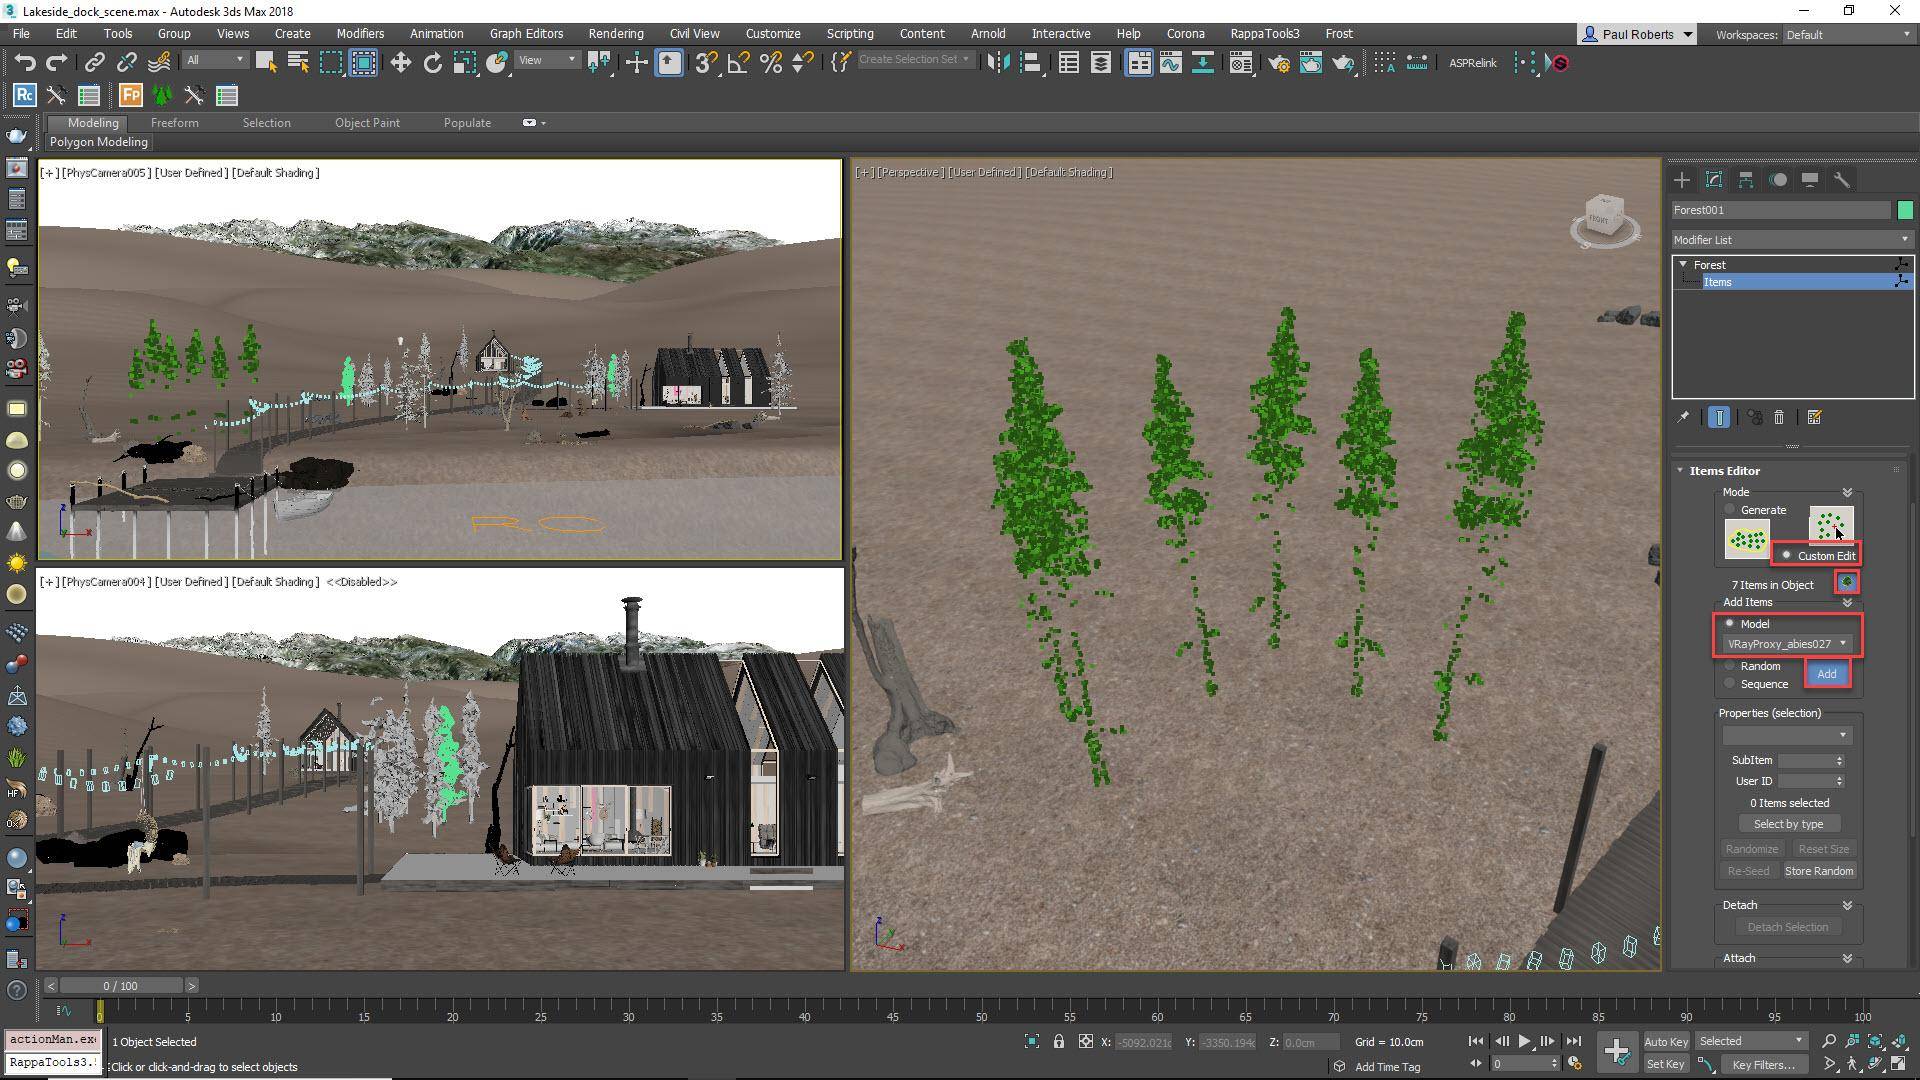Image resolution: width=1920 pixels, height=1080 pixels.
Task: Click the Add button to add the model
Action: 1826,674
